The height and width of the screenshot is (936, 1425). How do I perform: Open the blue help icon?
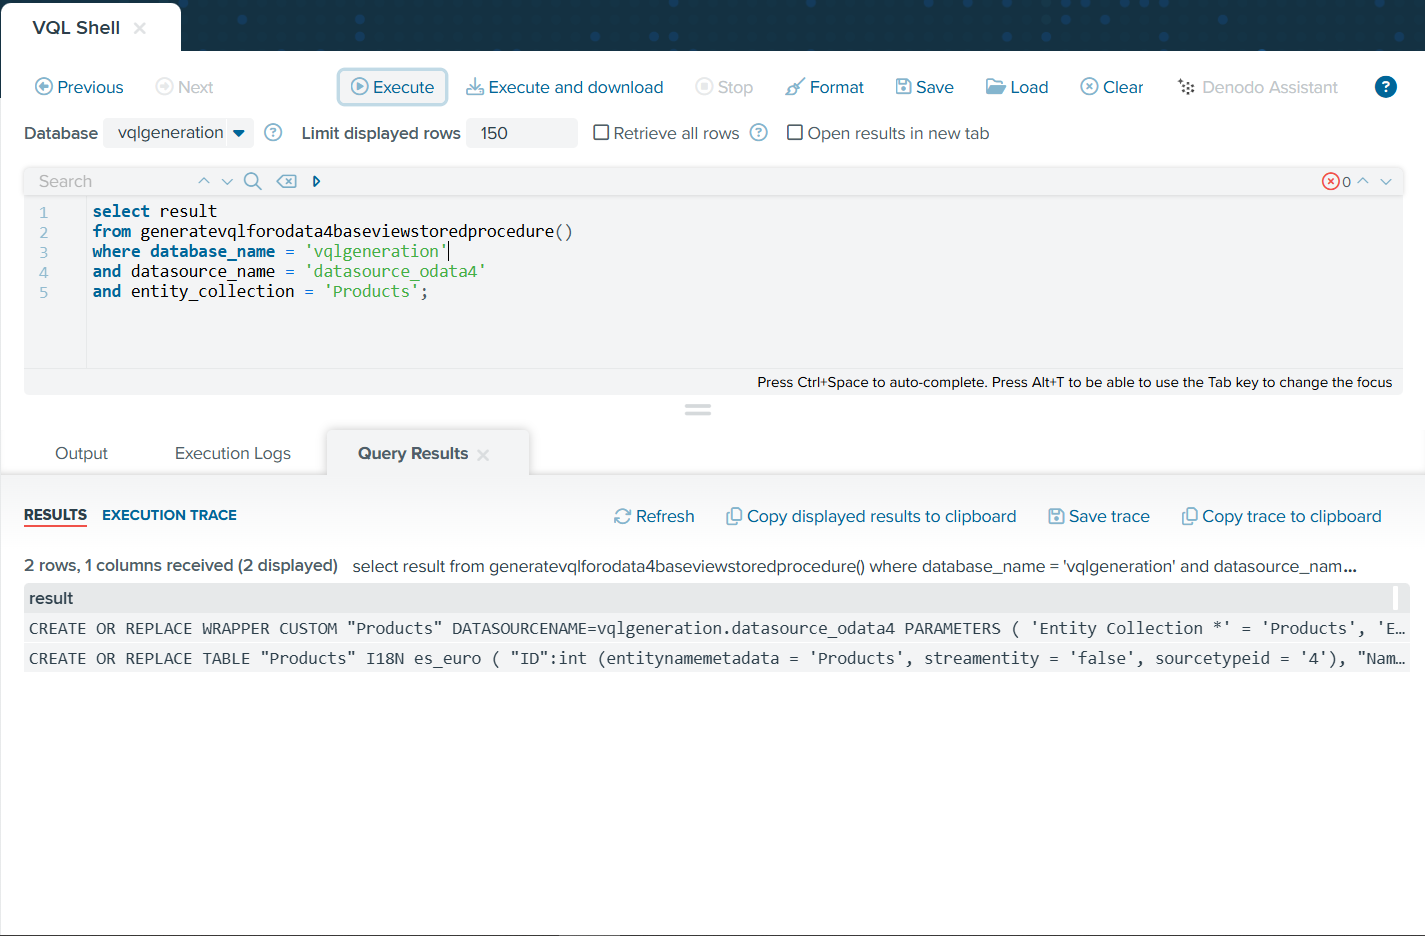(1386, 87)
